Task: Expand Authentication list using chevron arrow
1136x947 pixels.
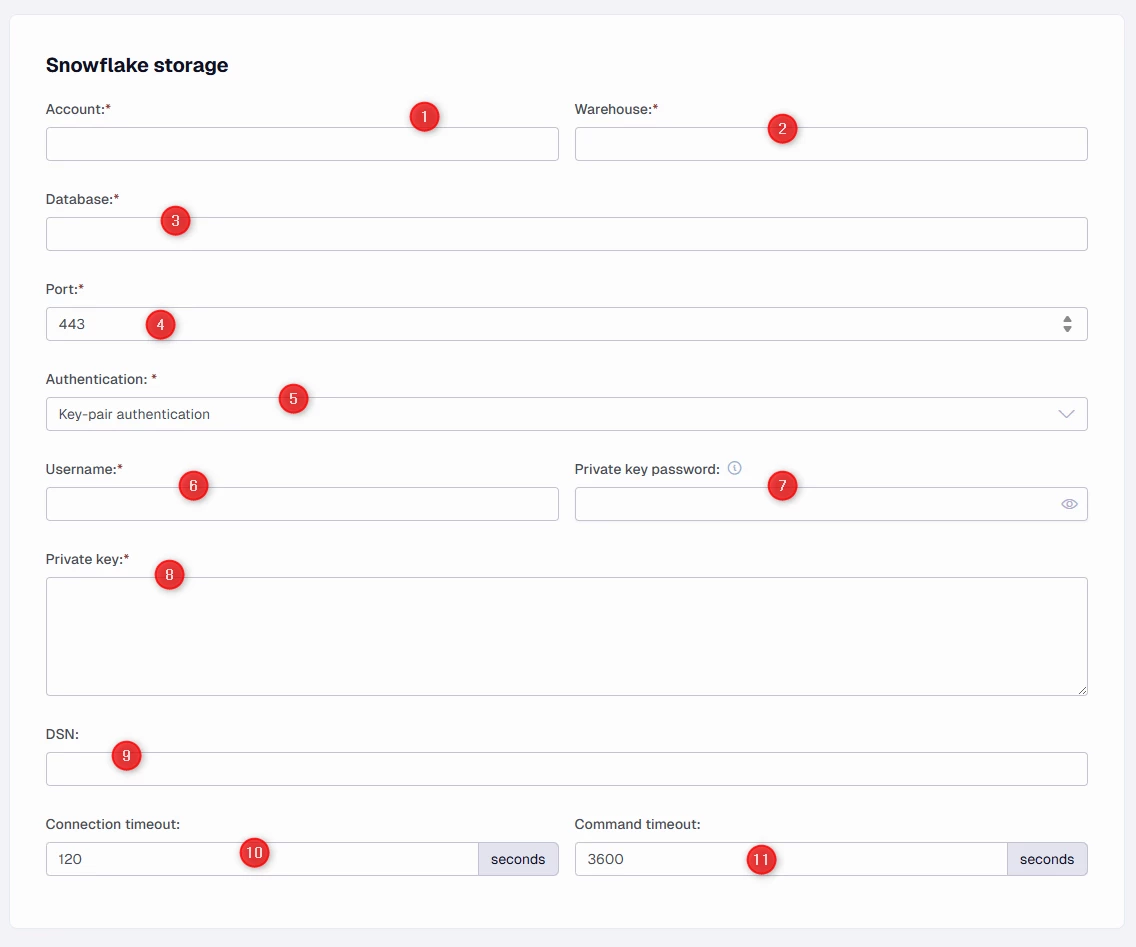Action: coord(1066,414)
